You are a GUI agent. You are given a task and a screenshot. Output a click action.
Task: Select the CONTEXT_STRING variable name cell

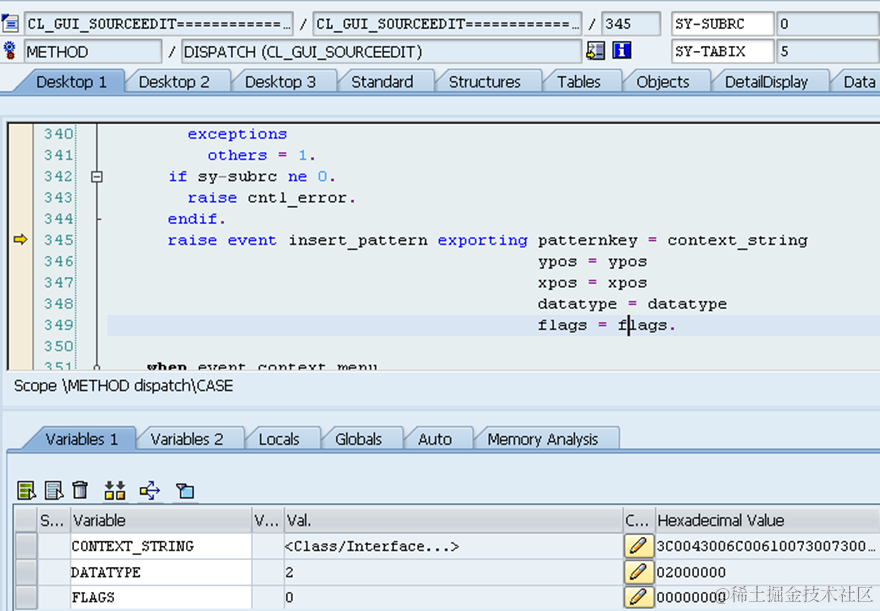(x=161, y=546)
